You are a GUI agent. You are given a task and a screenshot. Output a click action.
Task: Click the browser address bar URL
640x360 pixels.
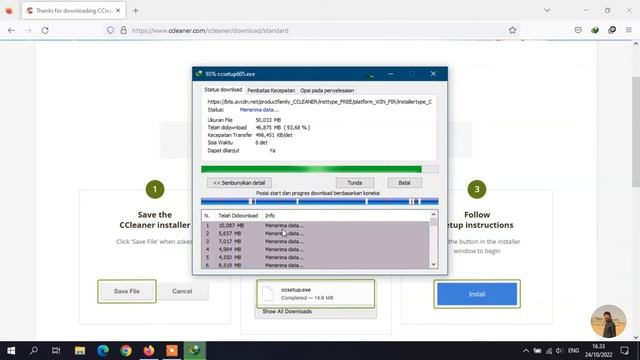click(210, 30)
